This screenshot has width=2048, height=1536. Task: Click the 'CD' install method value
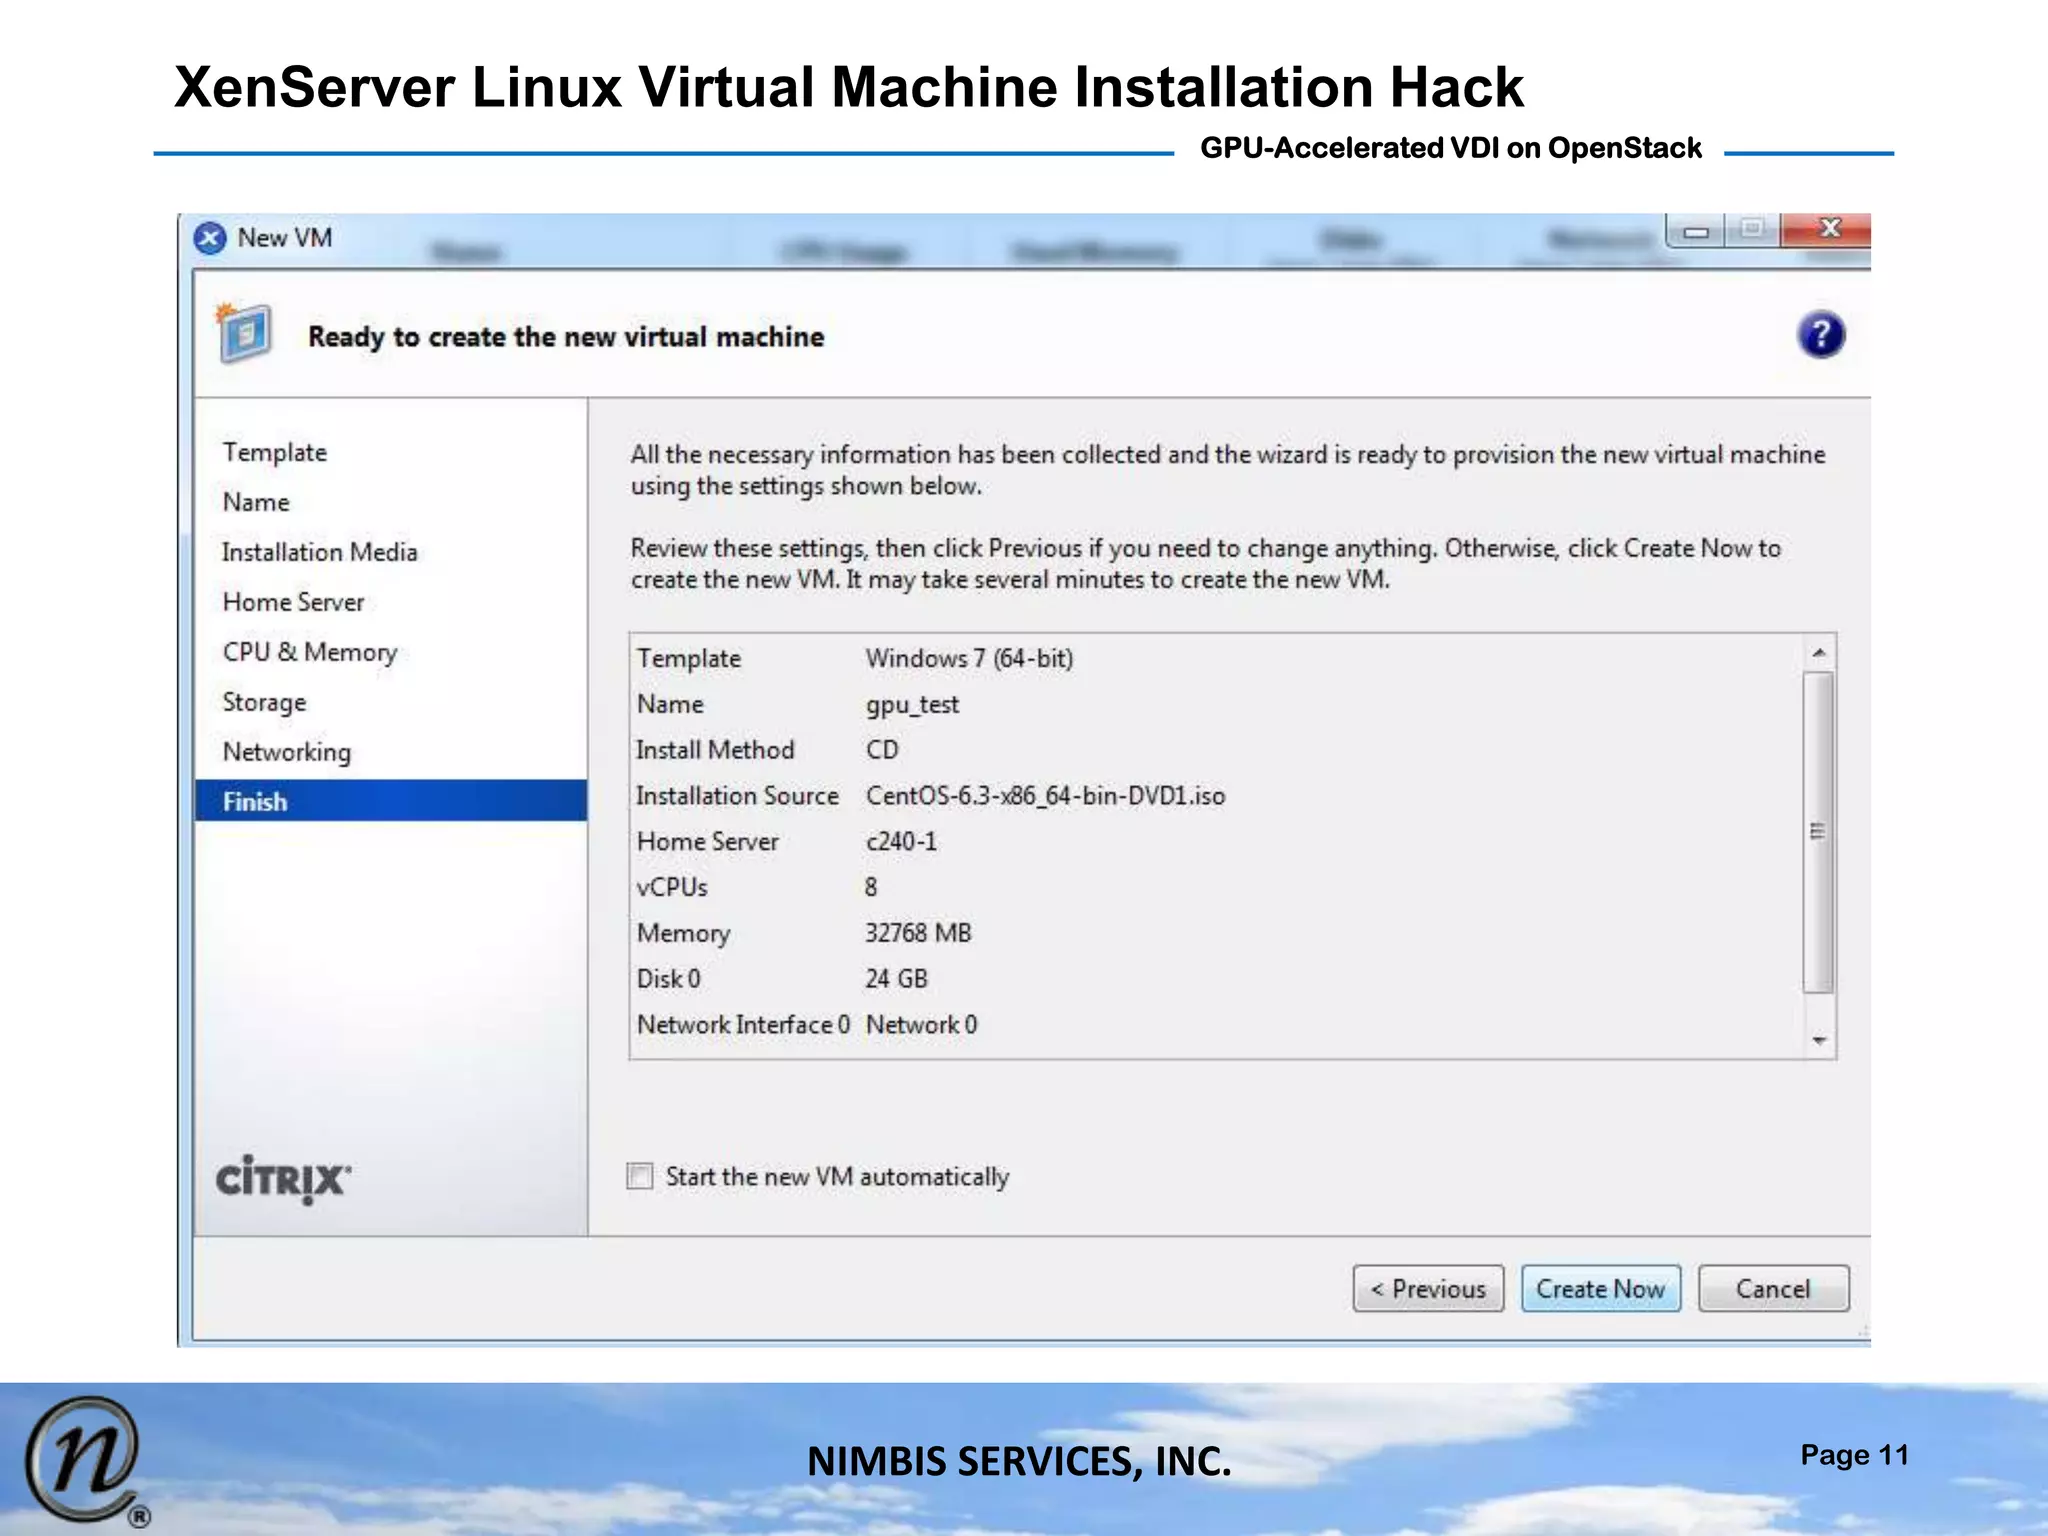coord(882,750)
